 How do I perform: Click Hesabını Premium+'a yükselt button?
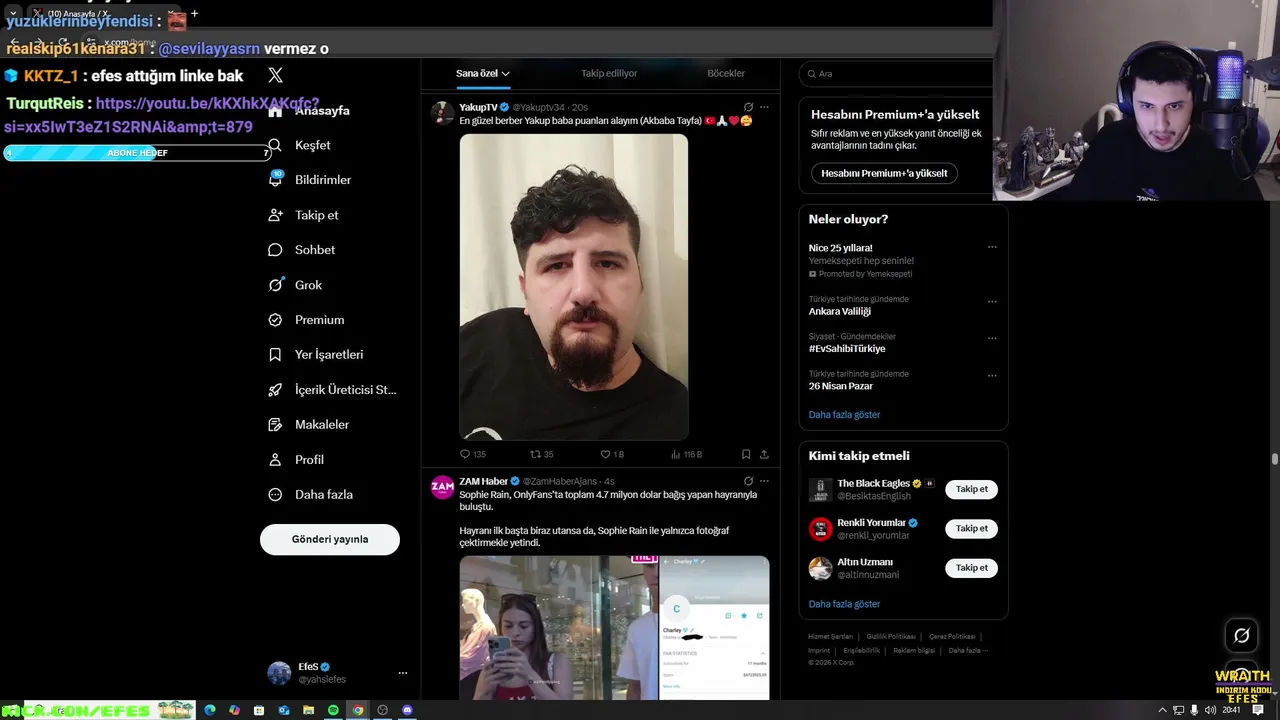884,173
